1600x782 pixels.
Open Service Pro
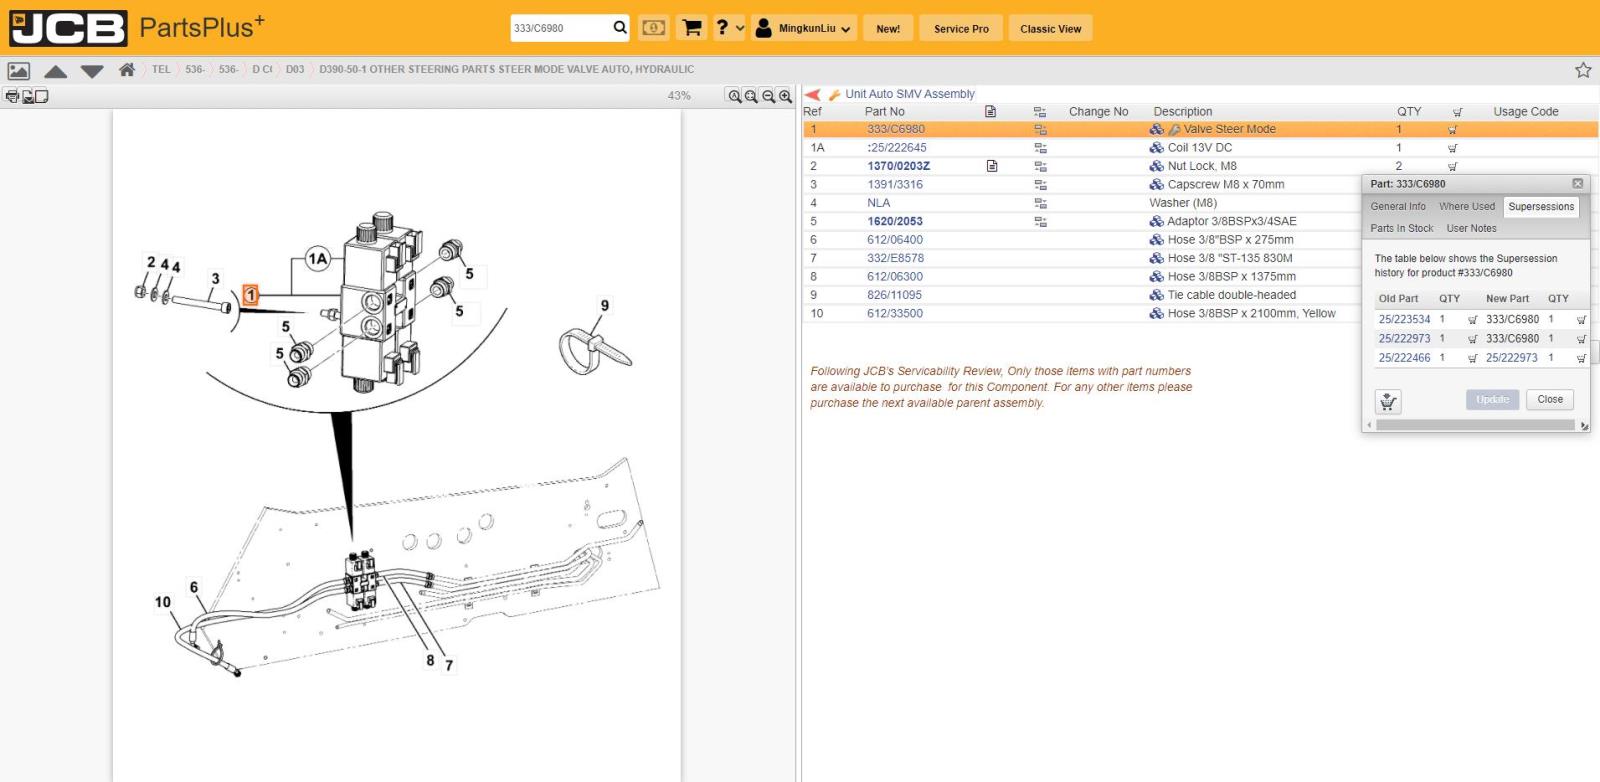[961, 29]
